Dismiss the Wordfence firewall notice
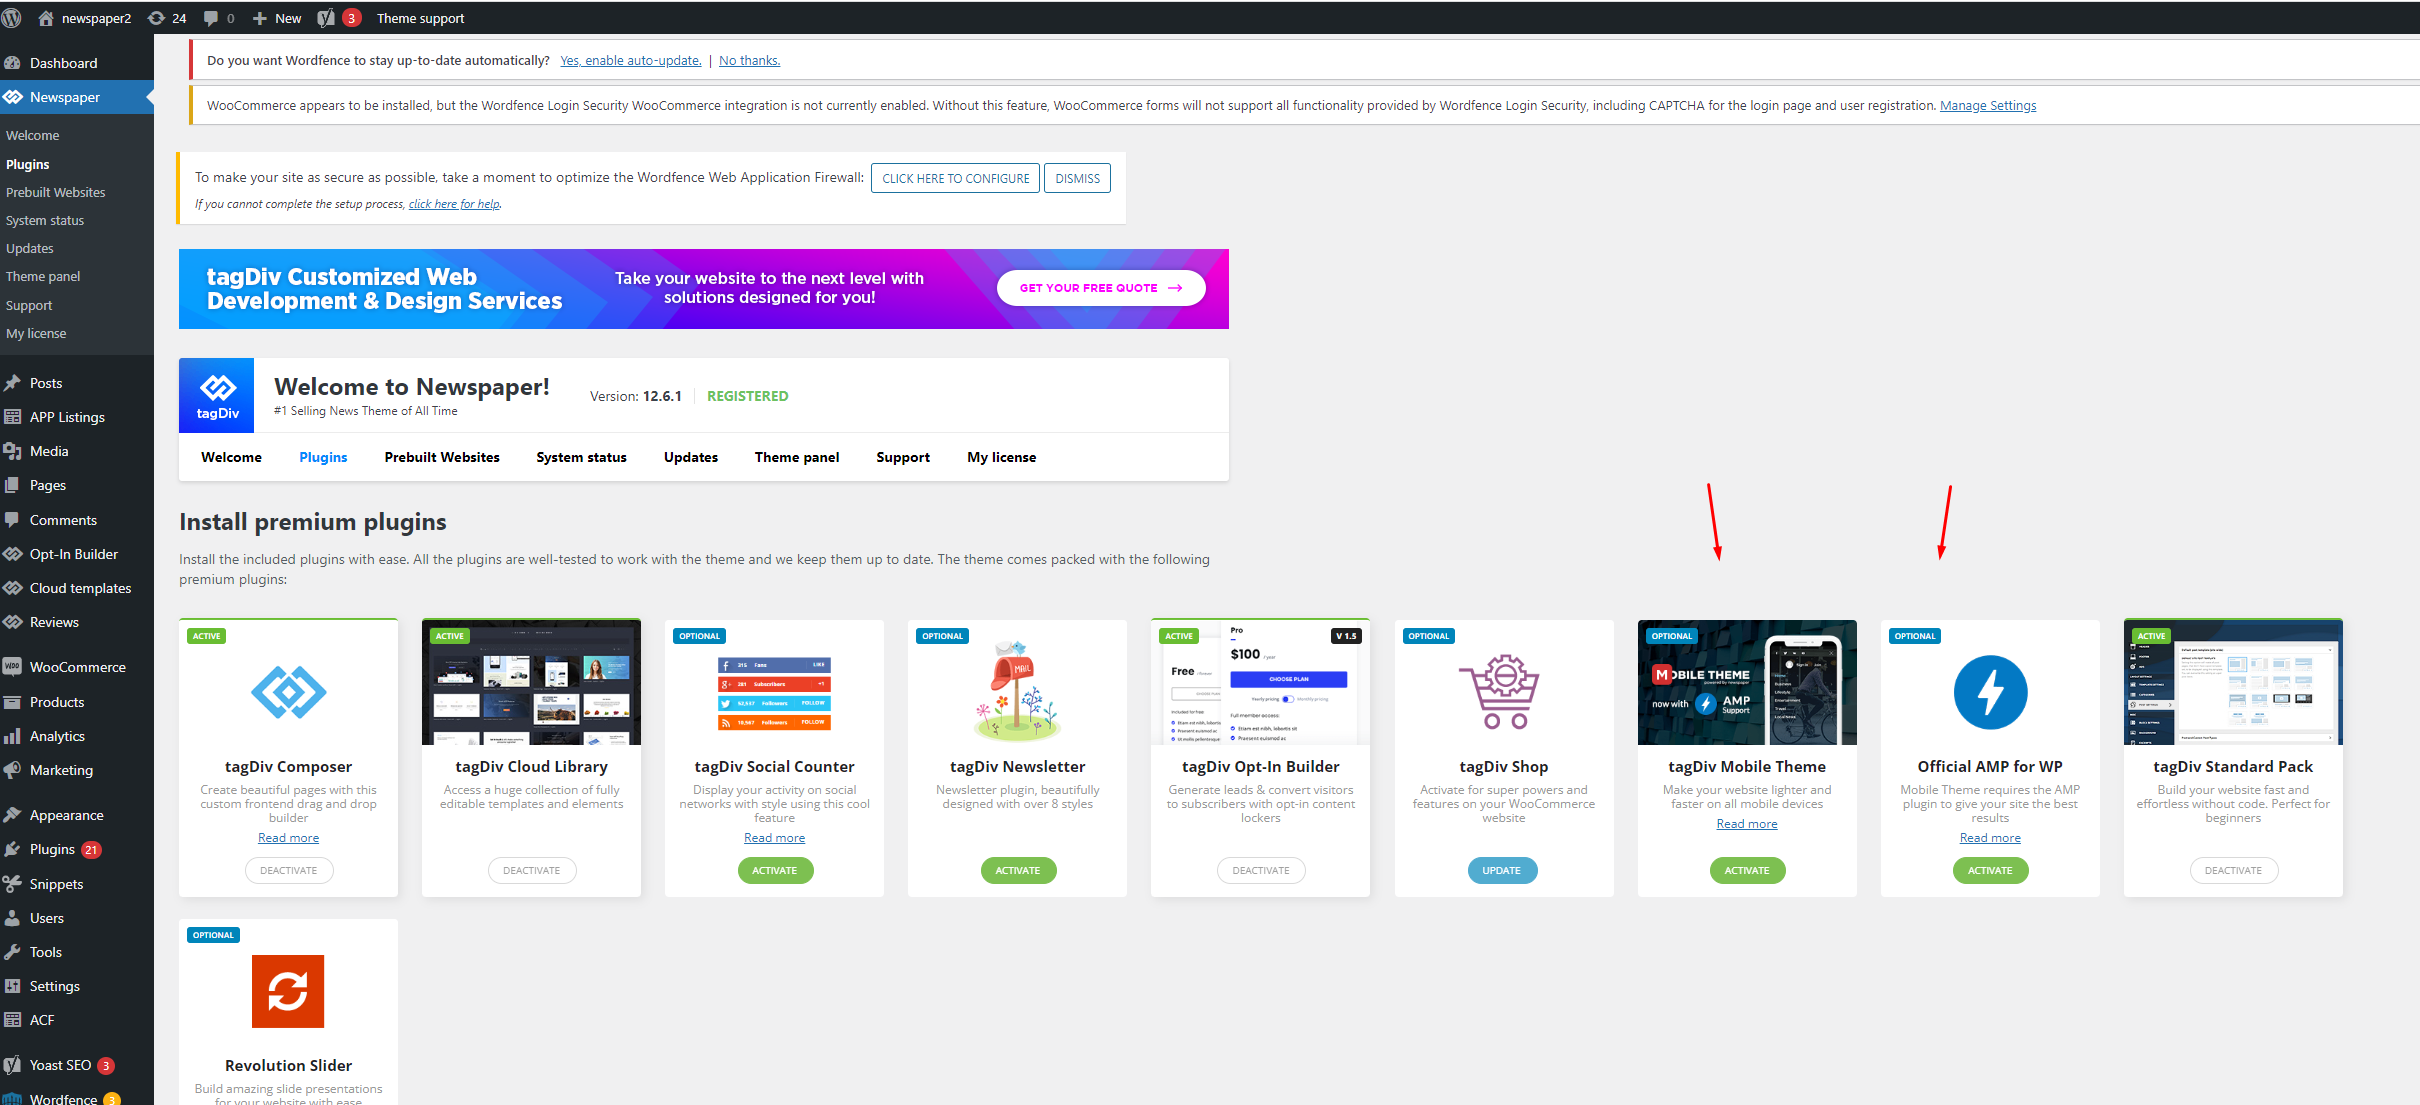Screen dimensions: 2420x1105 click(1077, 178)
